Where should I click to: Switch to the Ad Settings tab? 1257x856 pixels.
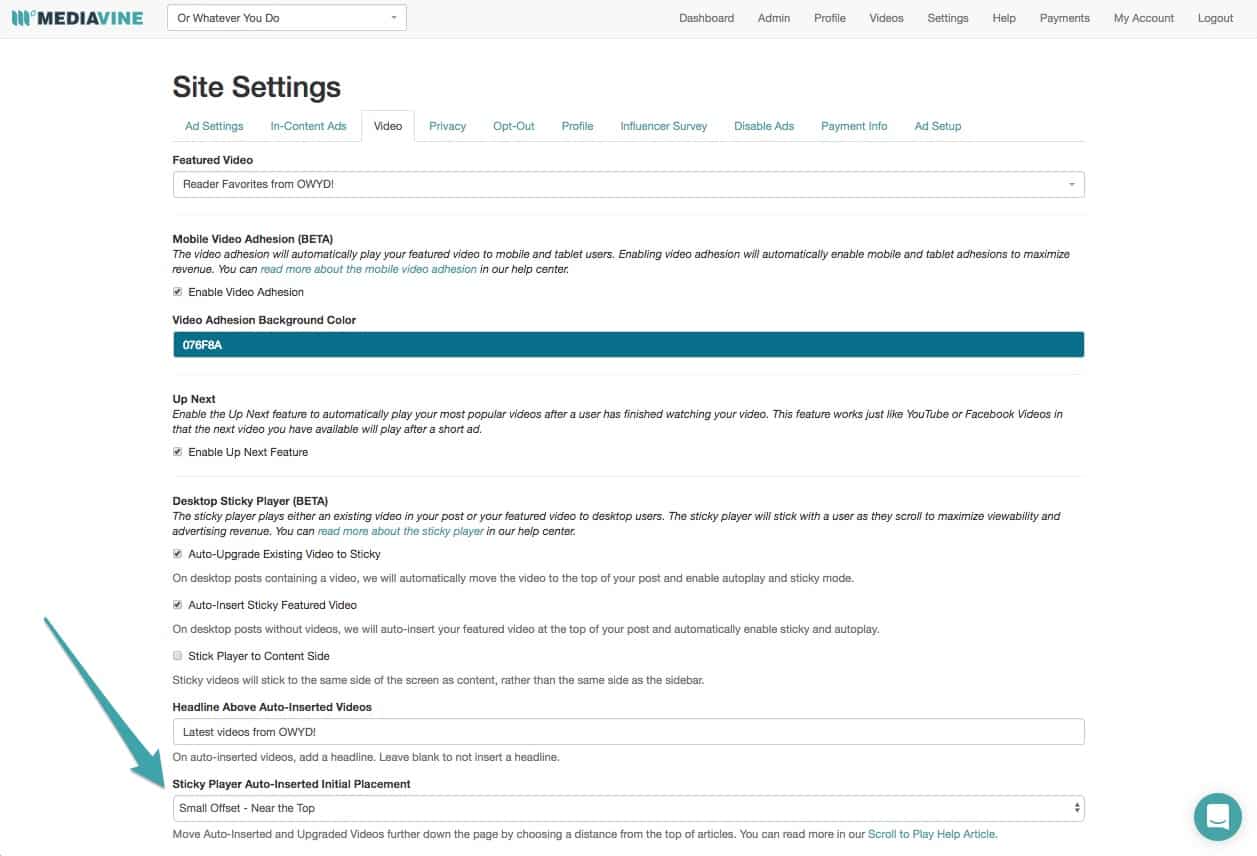[214, 126]
